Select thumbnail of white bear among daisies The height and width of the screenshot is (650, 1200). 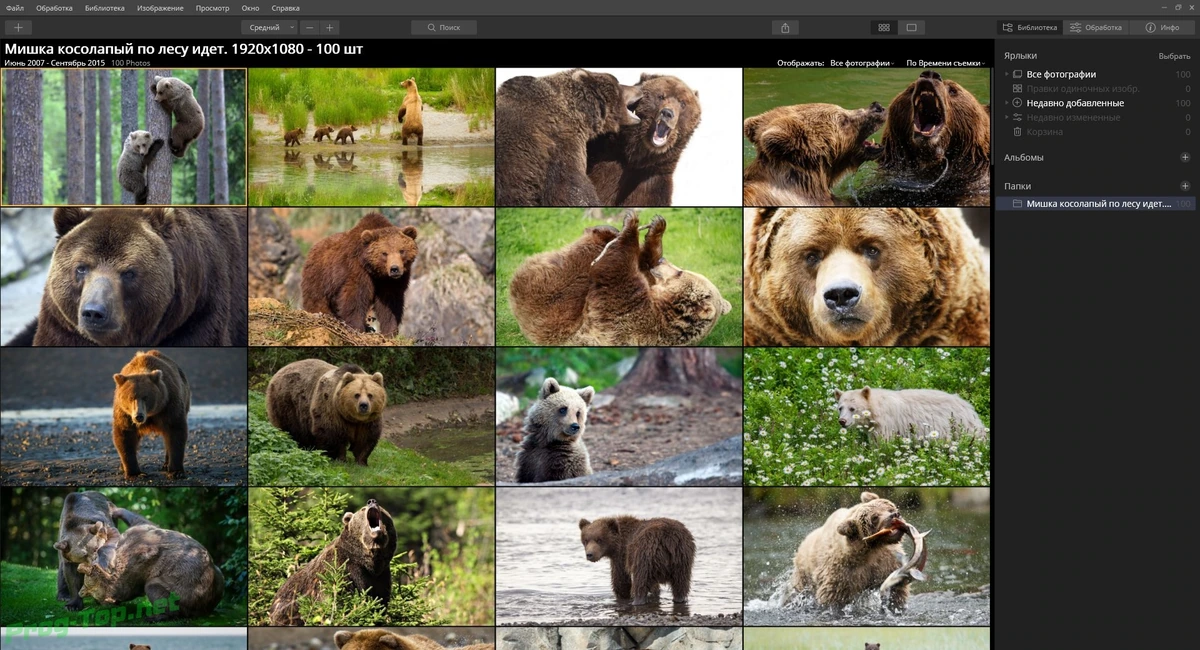click(867, 417)
